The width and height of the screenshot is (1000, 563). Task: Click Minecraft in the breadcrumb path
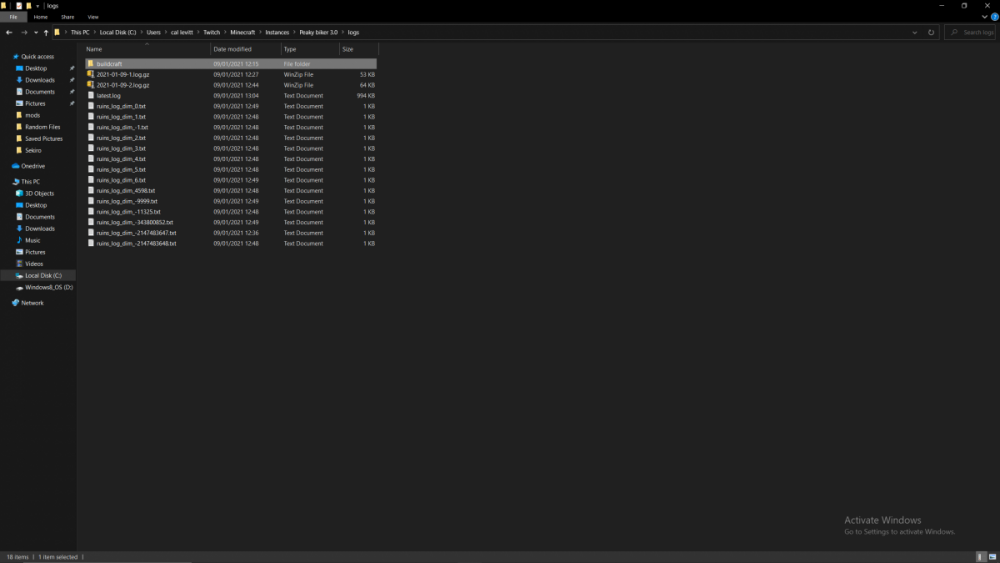coord(243,32)
